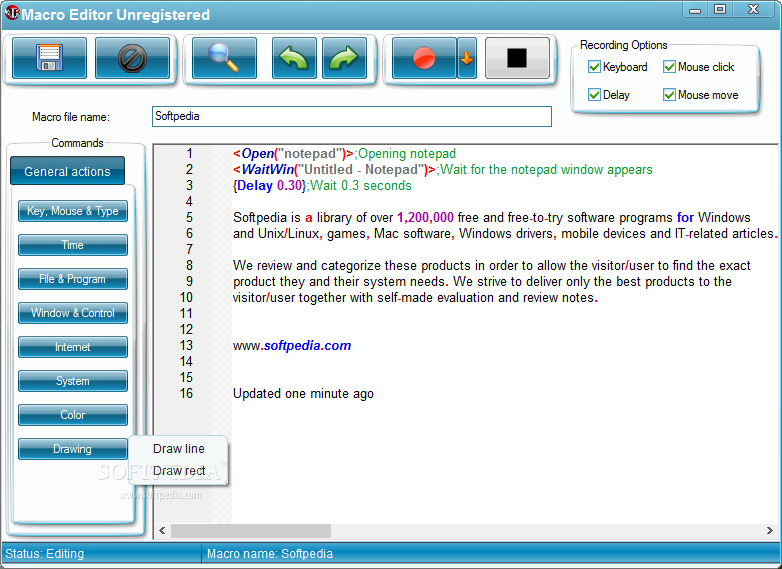The width and height of the screenshot is (782, 569).
Task: Choose Draw line from popup menu
Action: point(179,448)
